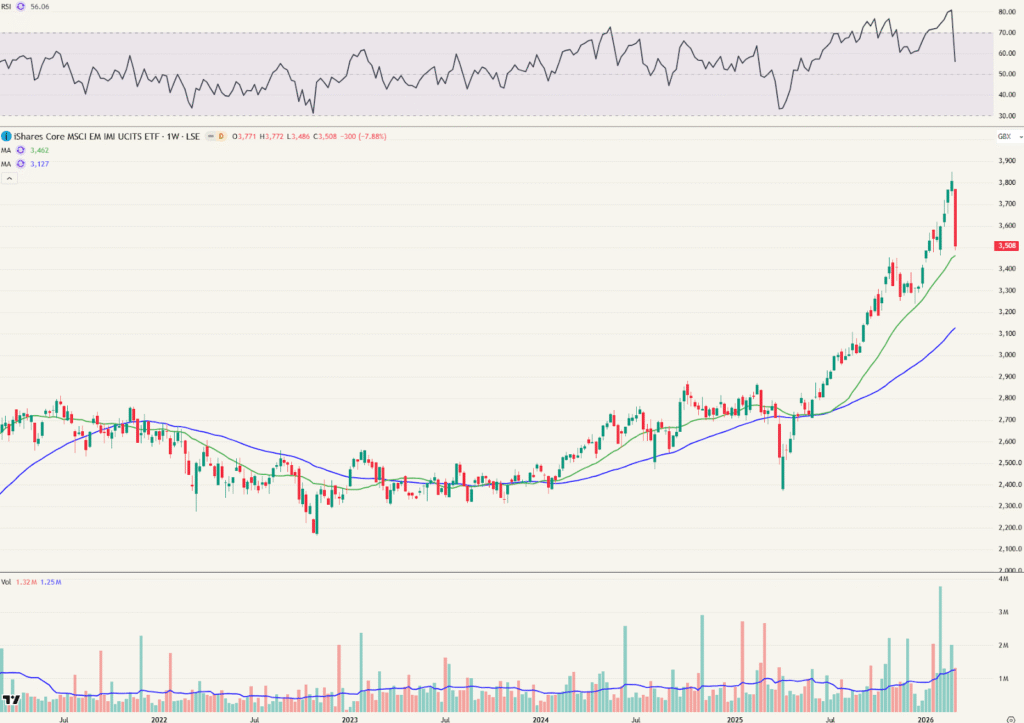Click the Vol label in the volume pane
Screen dimensions: 1024x723
[7, 582]
